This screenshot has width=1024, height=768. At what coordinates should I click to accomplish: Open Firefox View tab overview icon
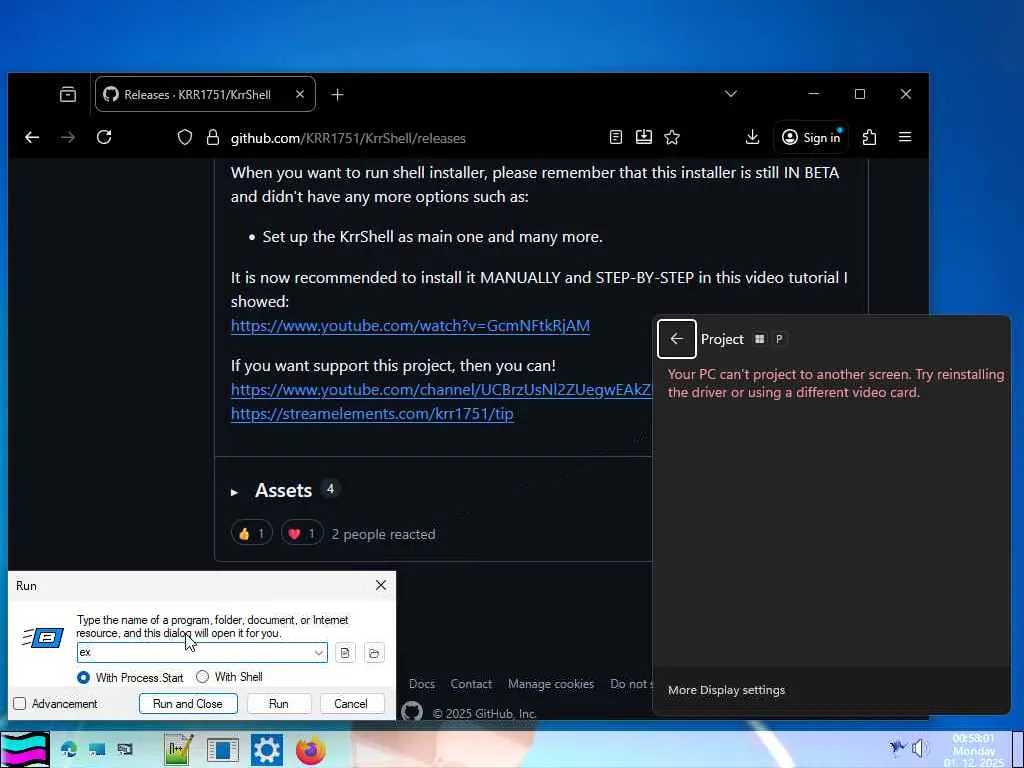[68, 95]
